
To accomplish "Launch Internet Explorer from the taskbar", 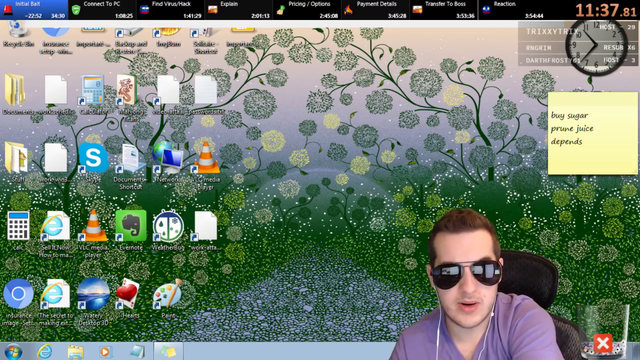I will (x=44, y=351).
